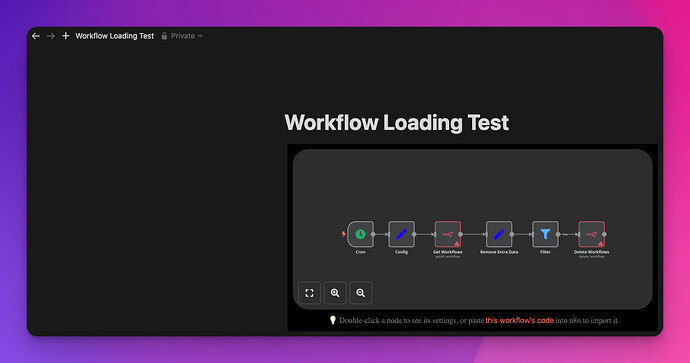The image size is (690, 363).
Task: Open the "this workflow's code" link
Action: [x=519, y=320]
